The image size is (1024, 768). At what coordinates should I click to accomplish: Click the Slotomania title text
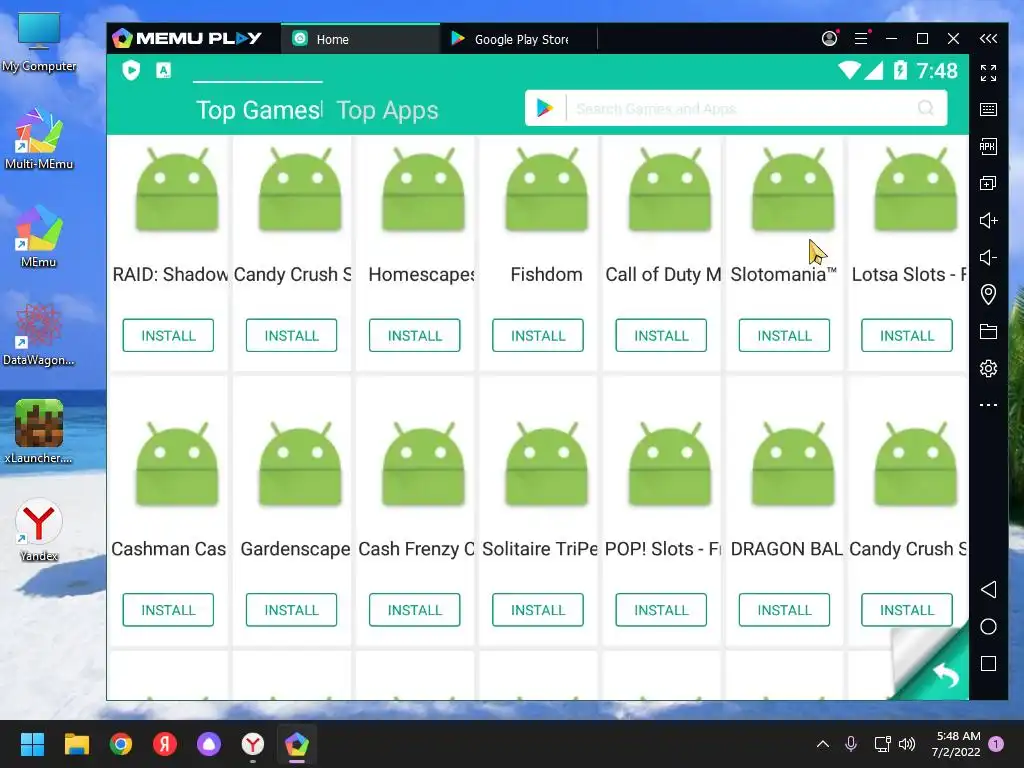tap(783, 274)
